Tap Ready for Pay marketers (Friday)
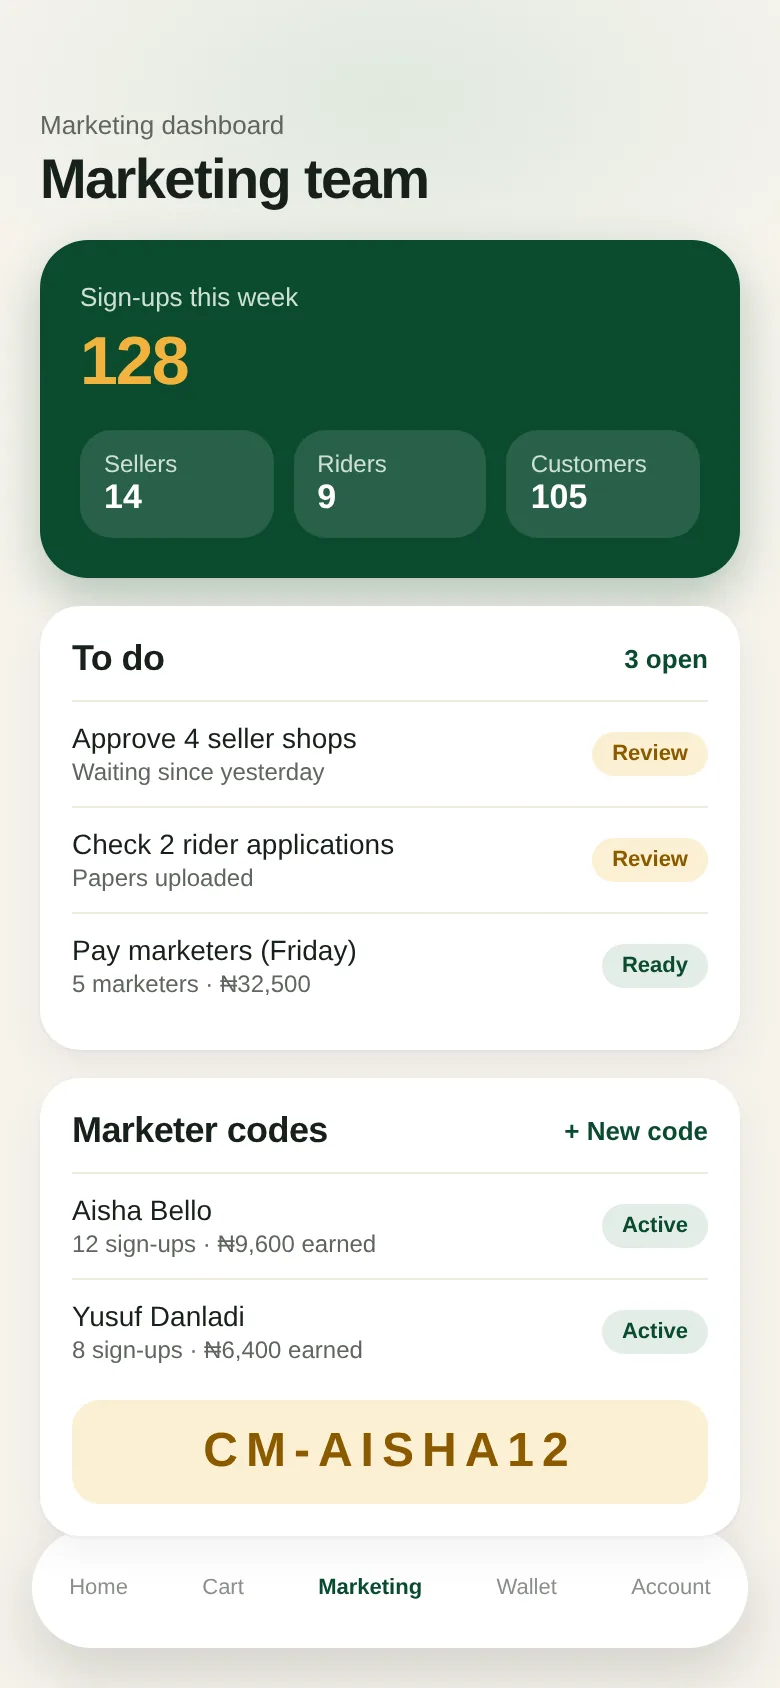The image size is (780, 1688). 655,965
